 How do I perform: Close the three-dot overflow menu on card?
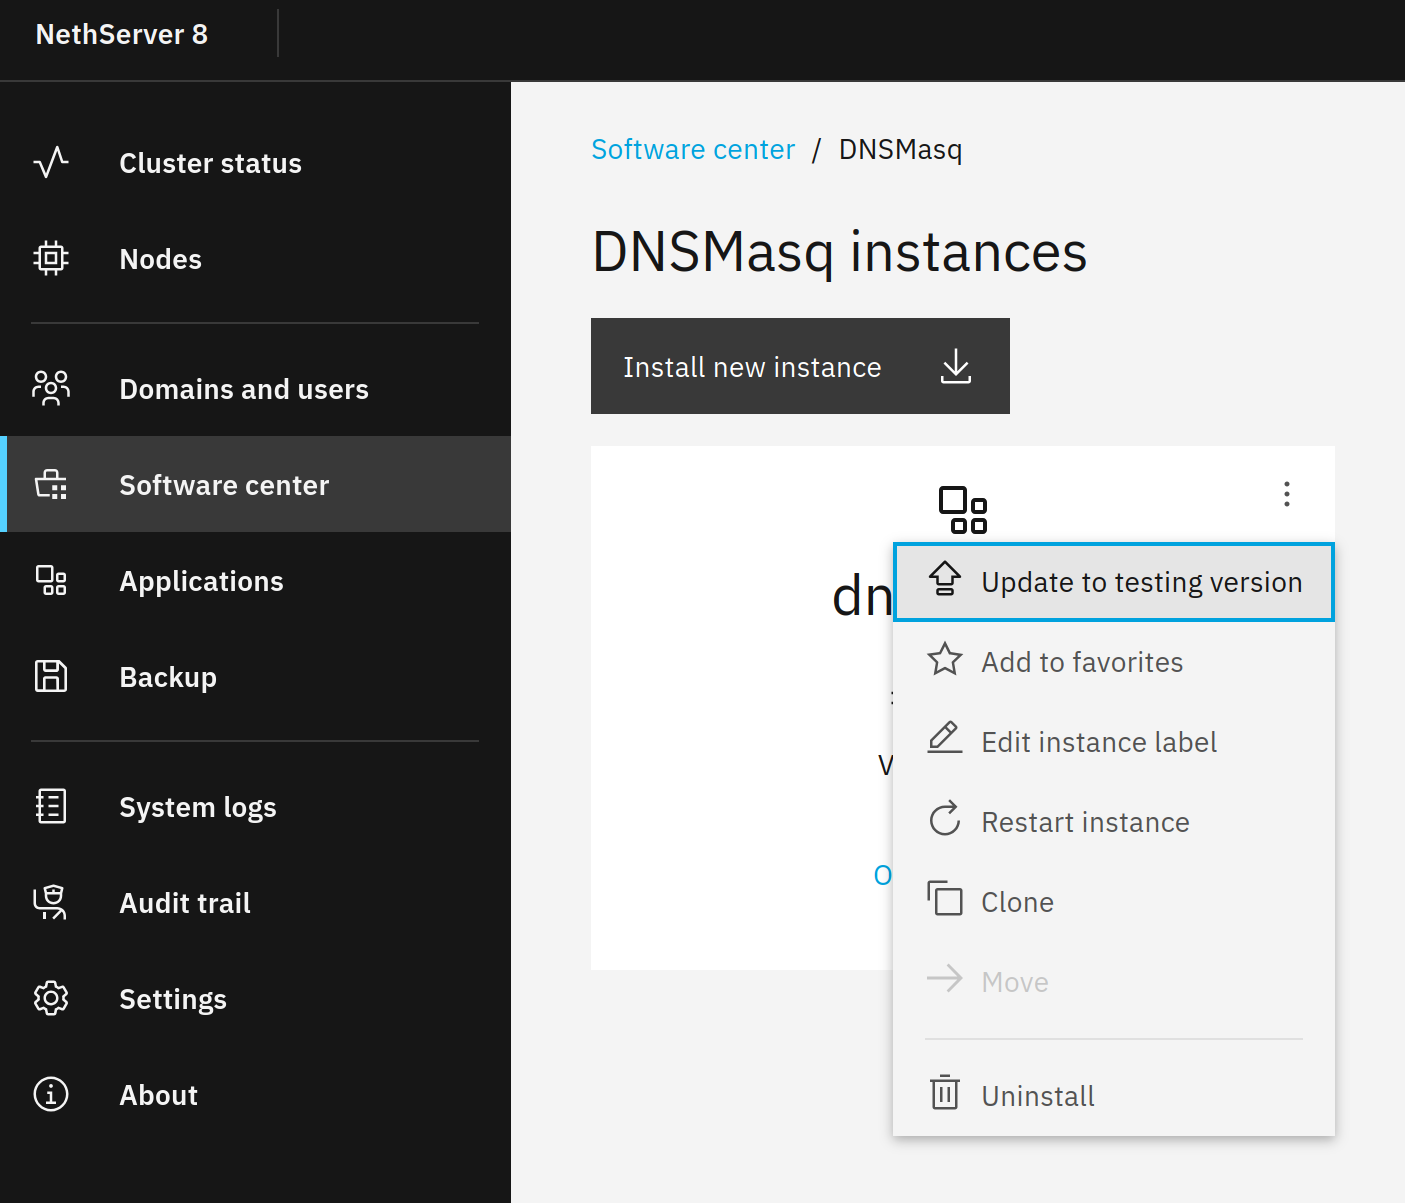(1286, 494)
